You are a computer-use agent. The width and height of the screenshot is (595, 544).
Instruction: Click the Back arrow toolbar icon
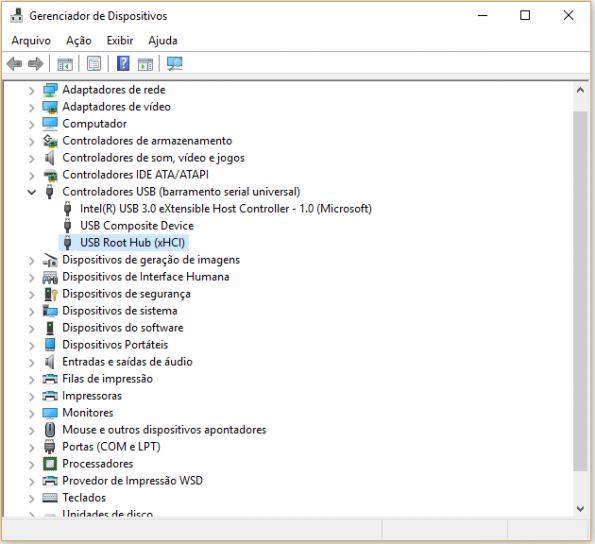point(14,64)
